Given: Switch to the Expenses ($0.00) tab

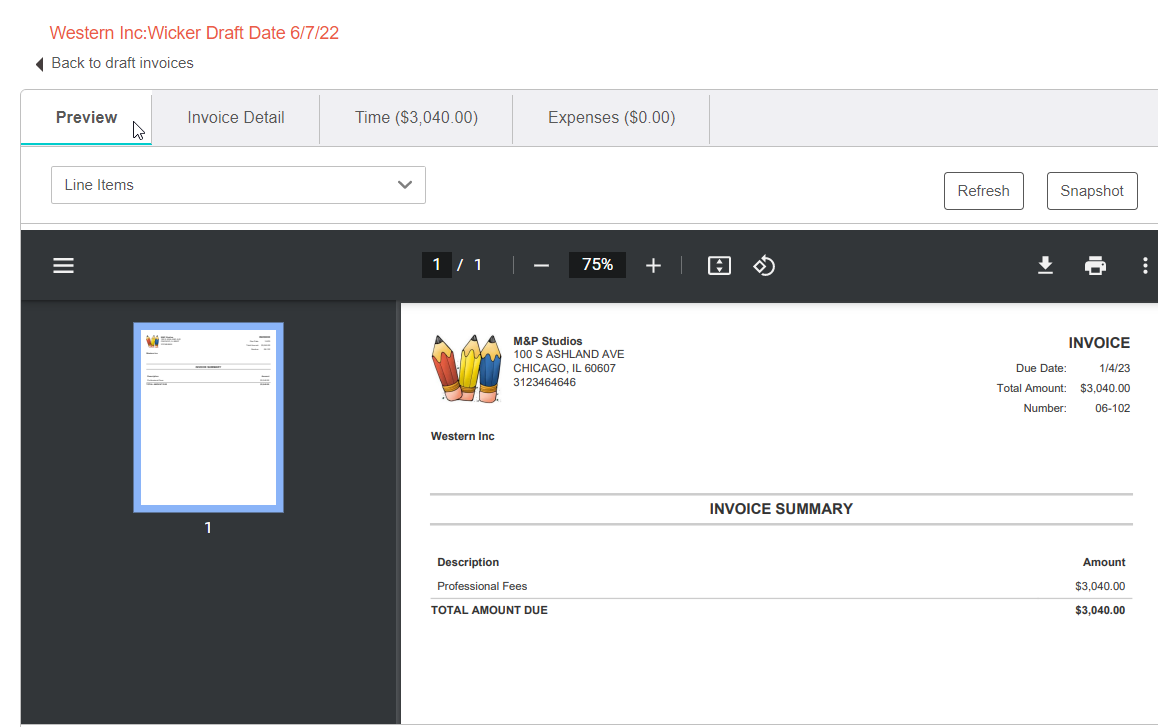Looking at the screenshot, I should [x=611, y=118].
